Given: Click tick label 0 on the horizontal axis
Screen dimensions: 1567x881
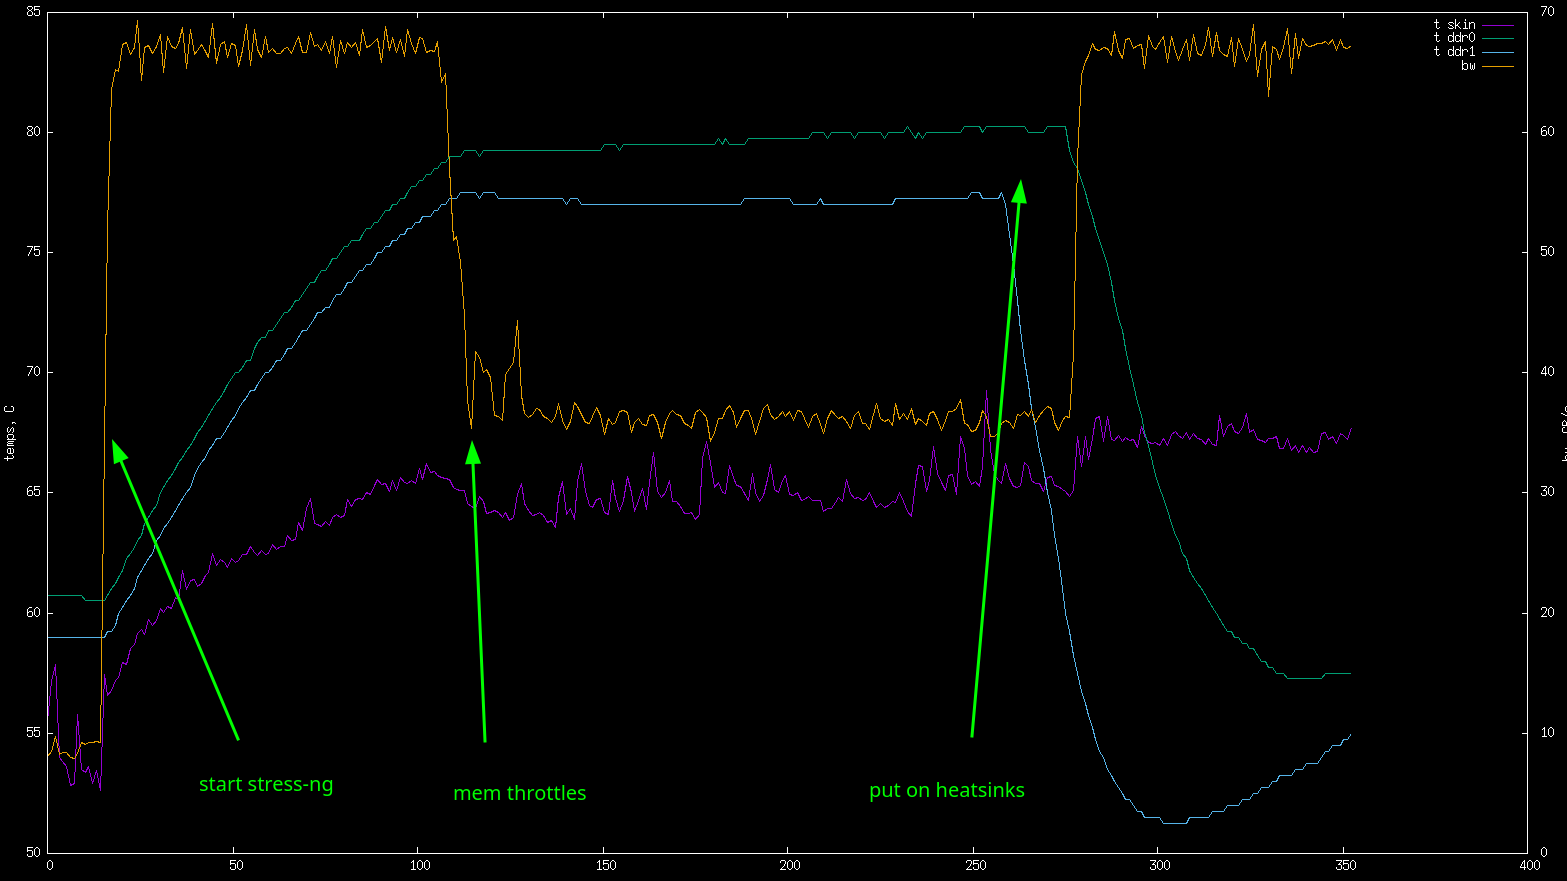Looking at the screenshot, I should pyautogui.click(x=50, y=866).
